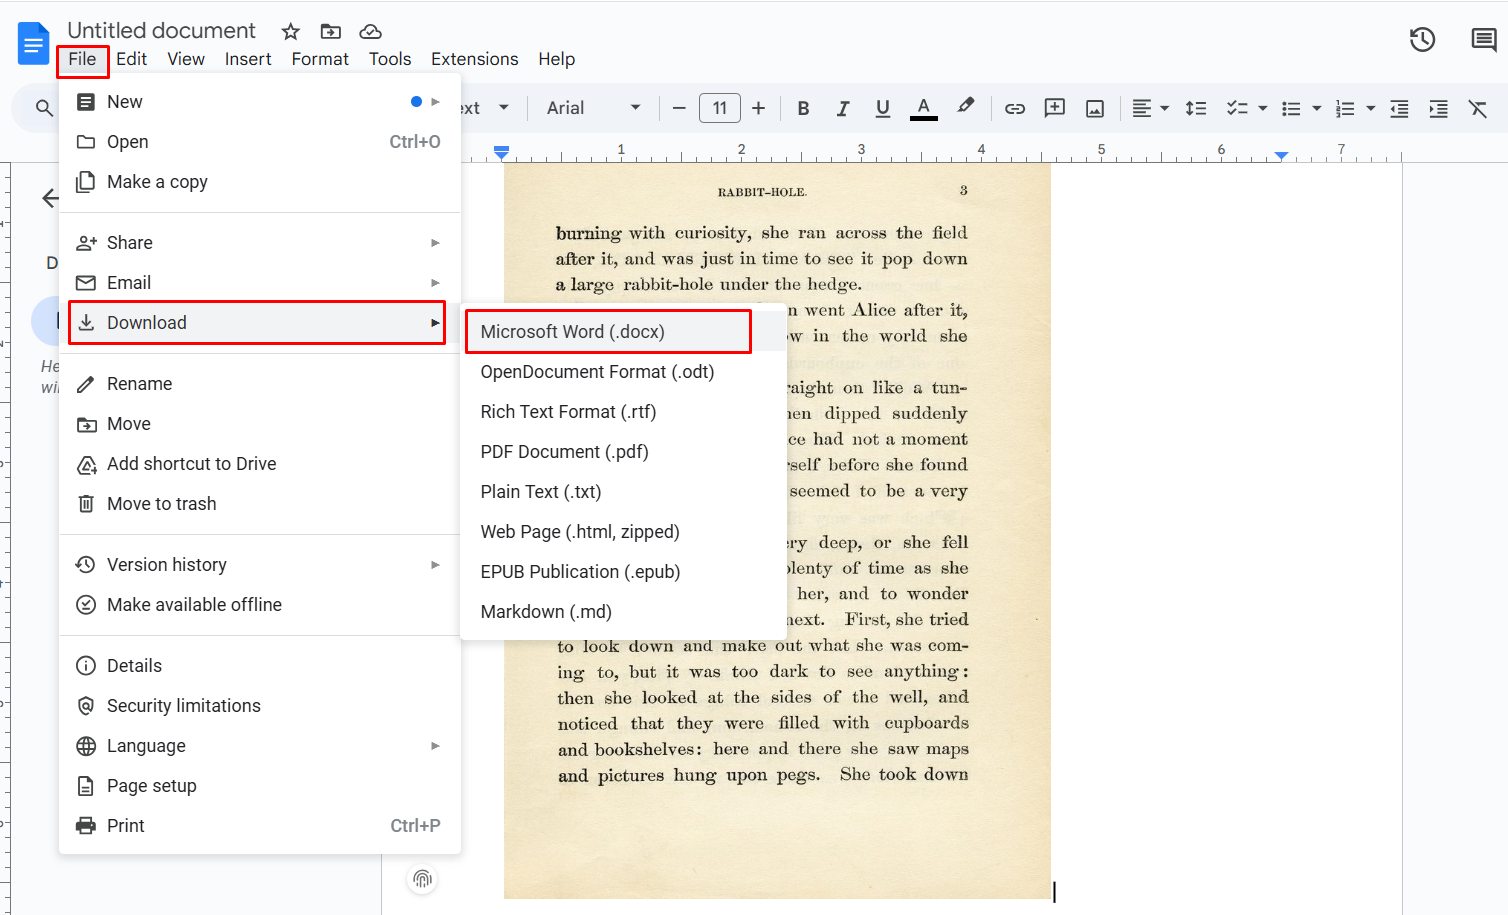Toggle bold formatting

tap(803, 108)
